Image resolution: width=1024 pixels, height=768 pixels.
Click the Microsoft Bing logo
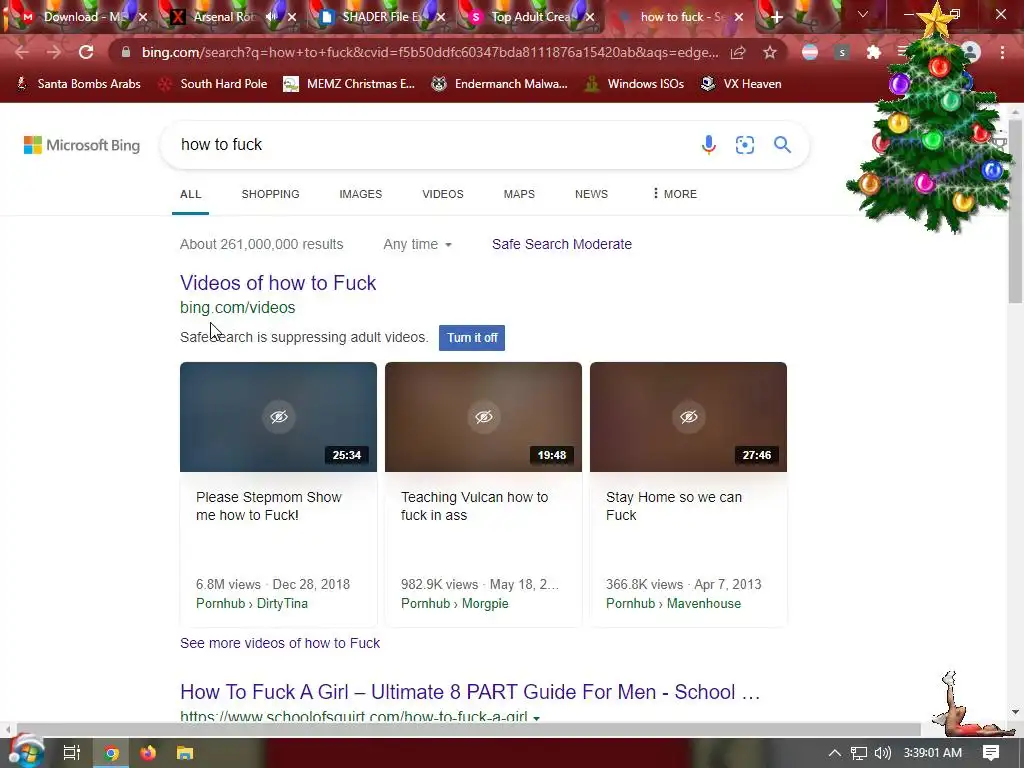[x=82, y=145]
